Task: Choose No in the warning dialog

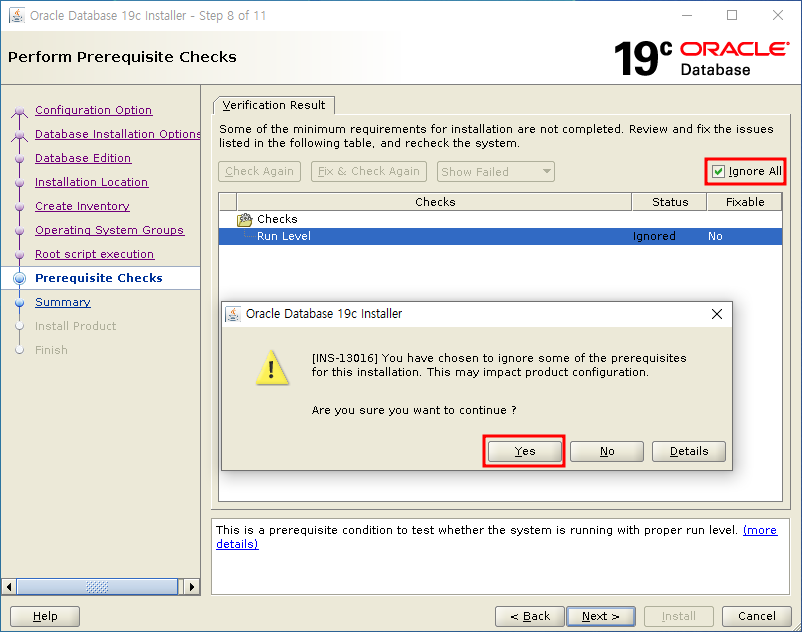Action: pos(607,451)
